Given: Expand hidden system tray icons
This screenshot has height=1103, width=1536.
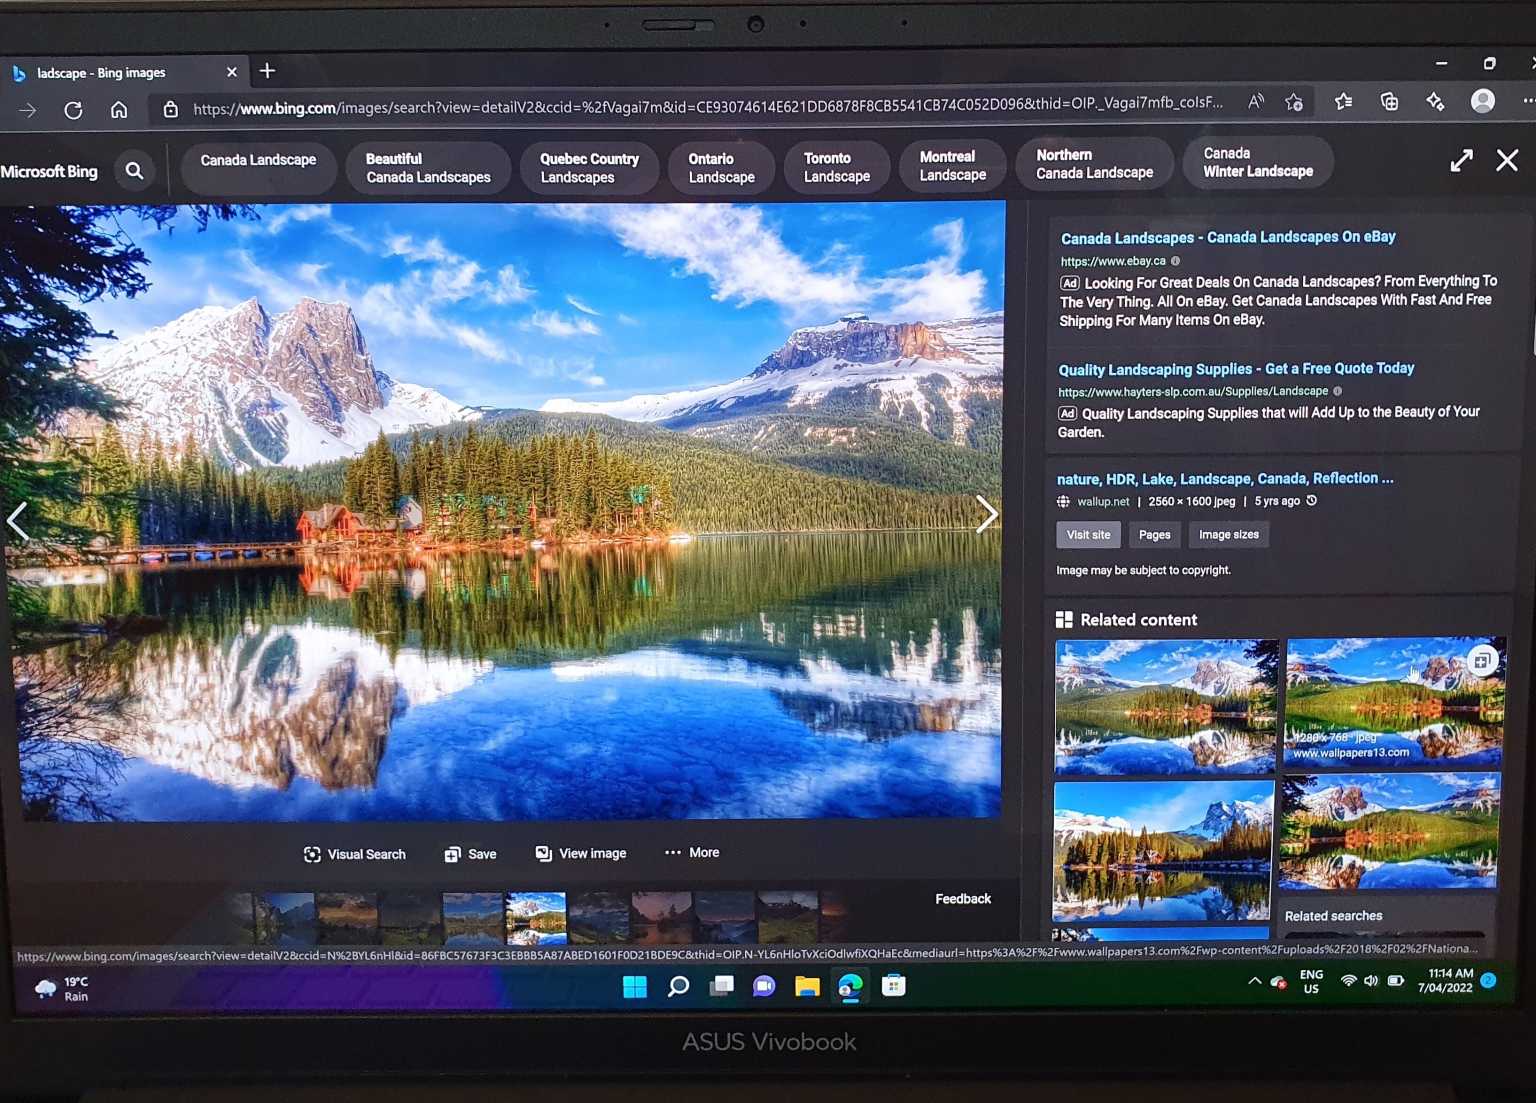Looking at the screenshot, I should point(1253,981).
